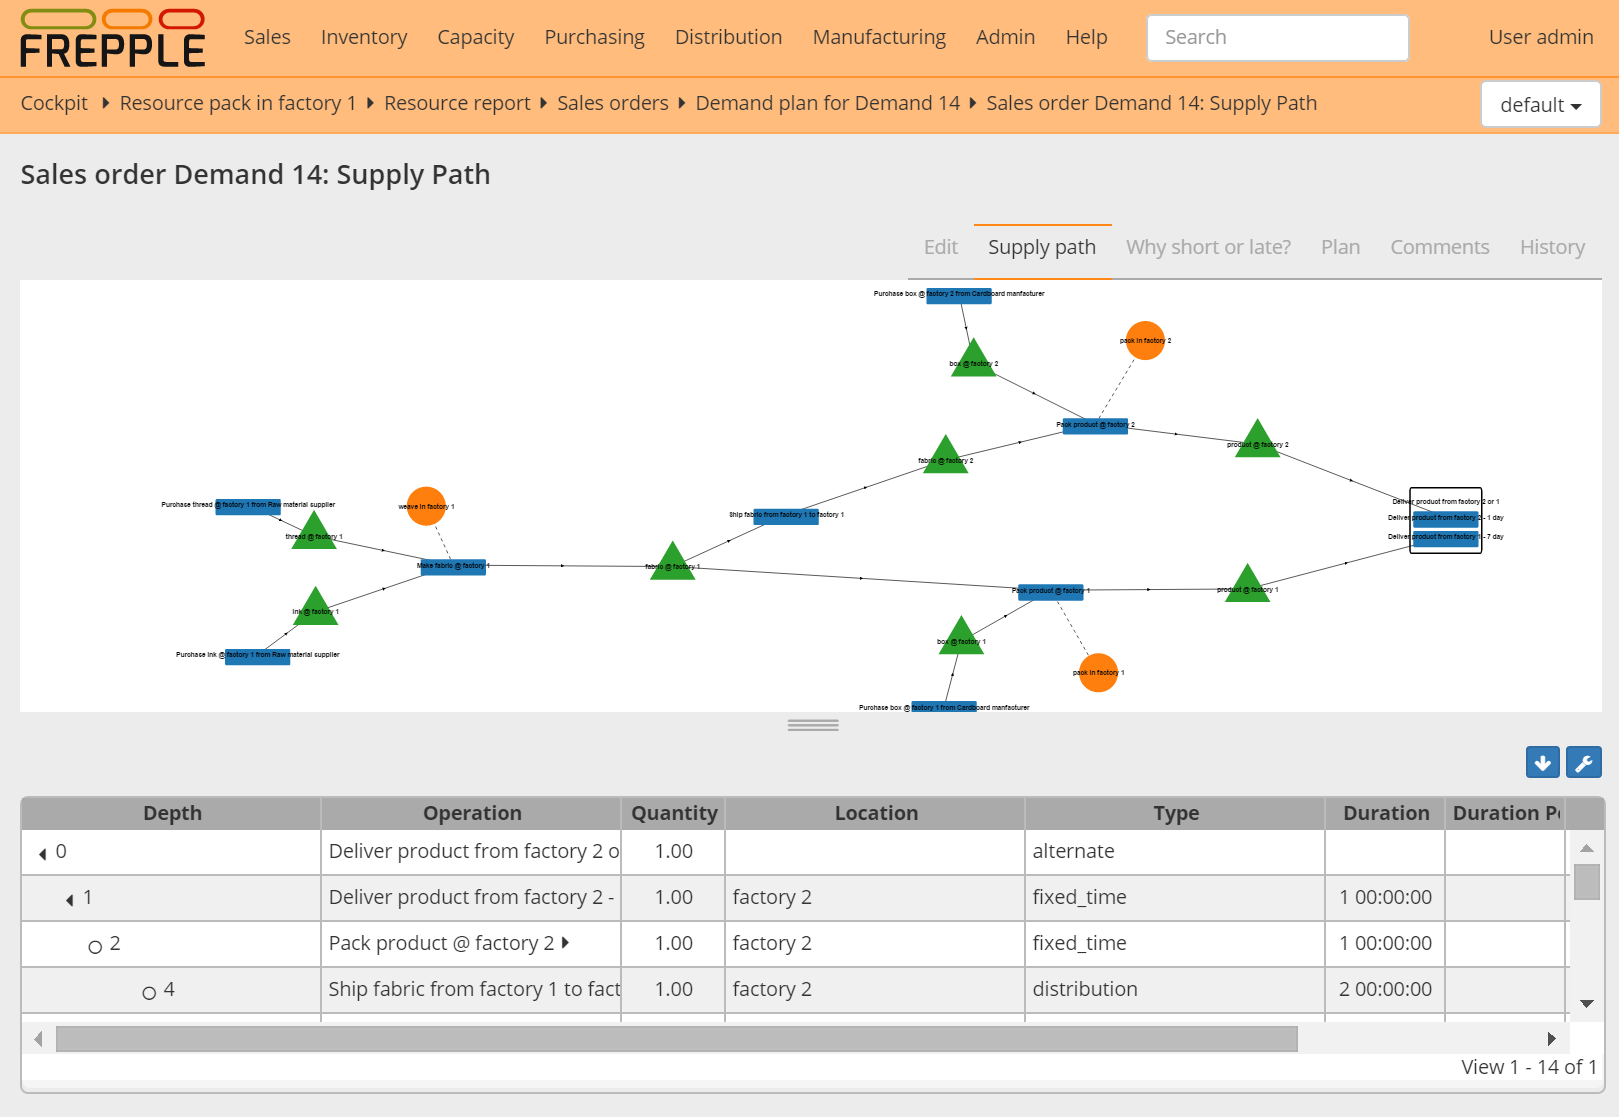Select the orange 'weave in factory 1' resource node
This screenshot has height=1117, width=1619.
(427, 506)
